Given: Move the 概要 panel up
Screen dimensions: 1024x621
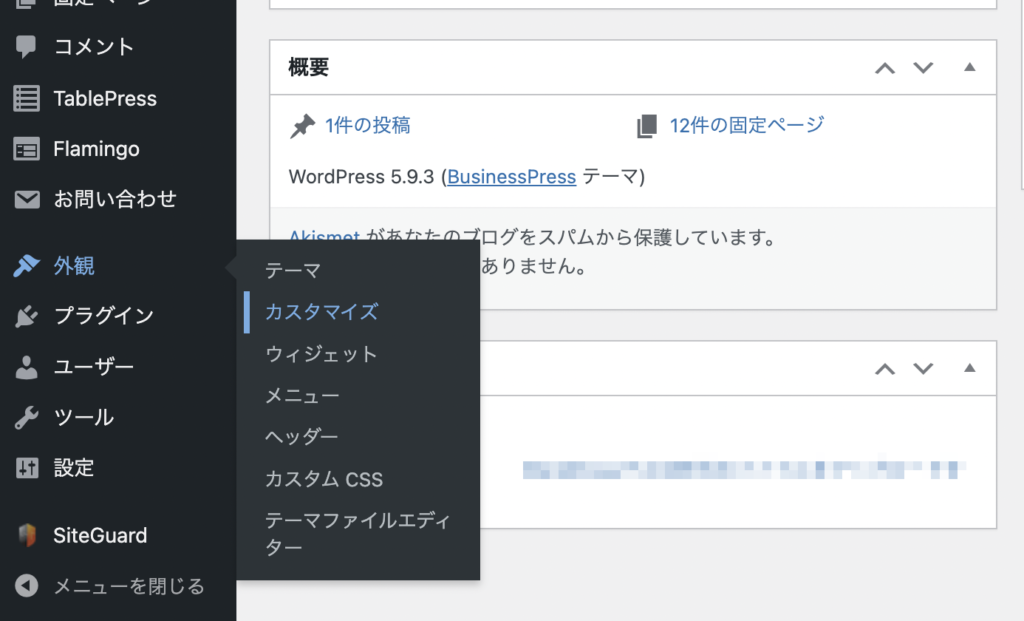Looking at the screenshot, I should 885,68.
